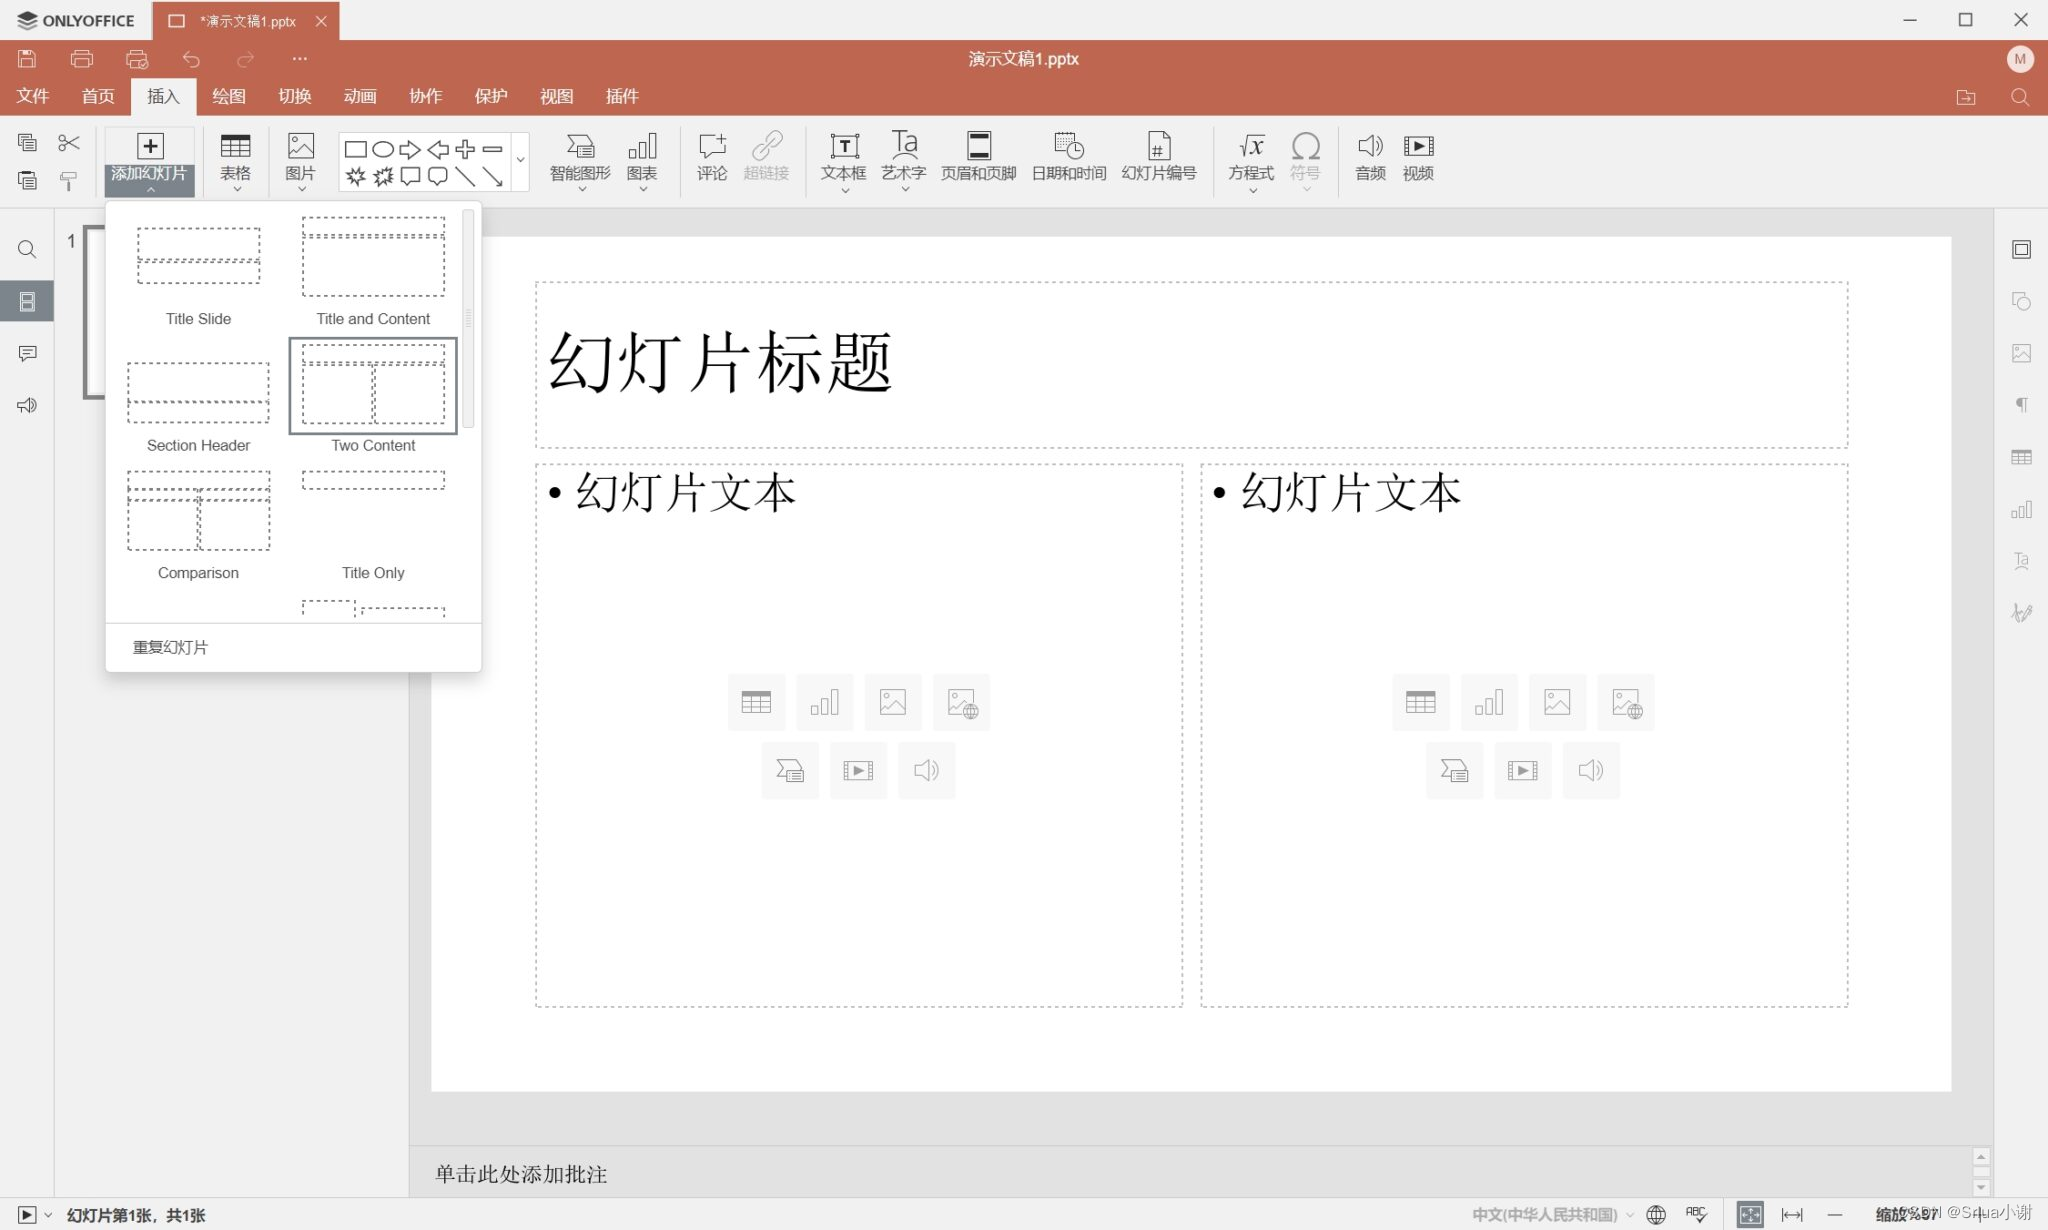Open the equation (方程式) tool

pos(1250,157)
